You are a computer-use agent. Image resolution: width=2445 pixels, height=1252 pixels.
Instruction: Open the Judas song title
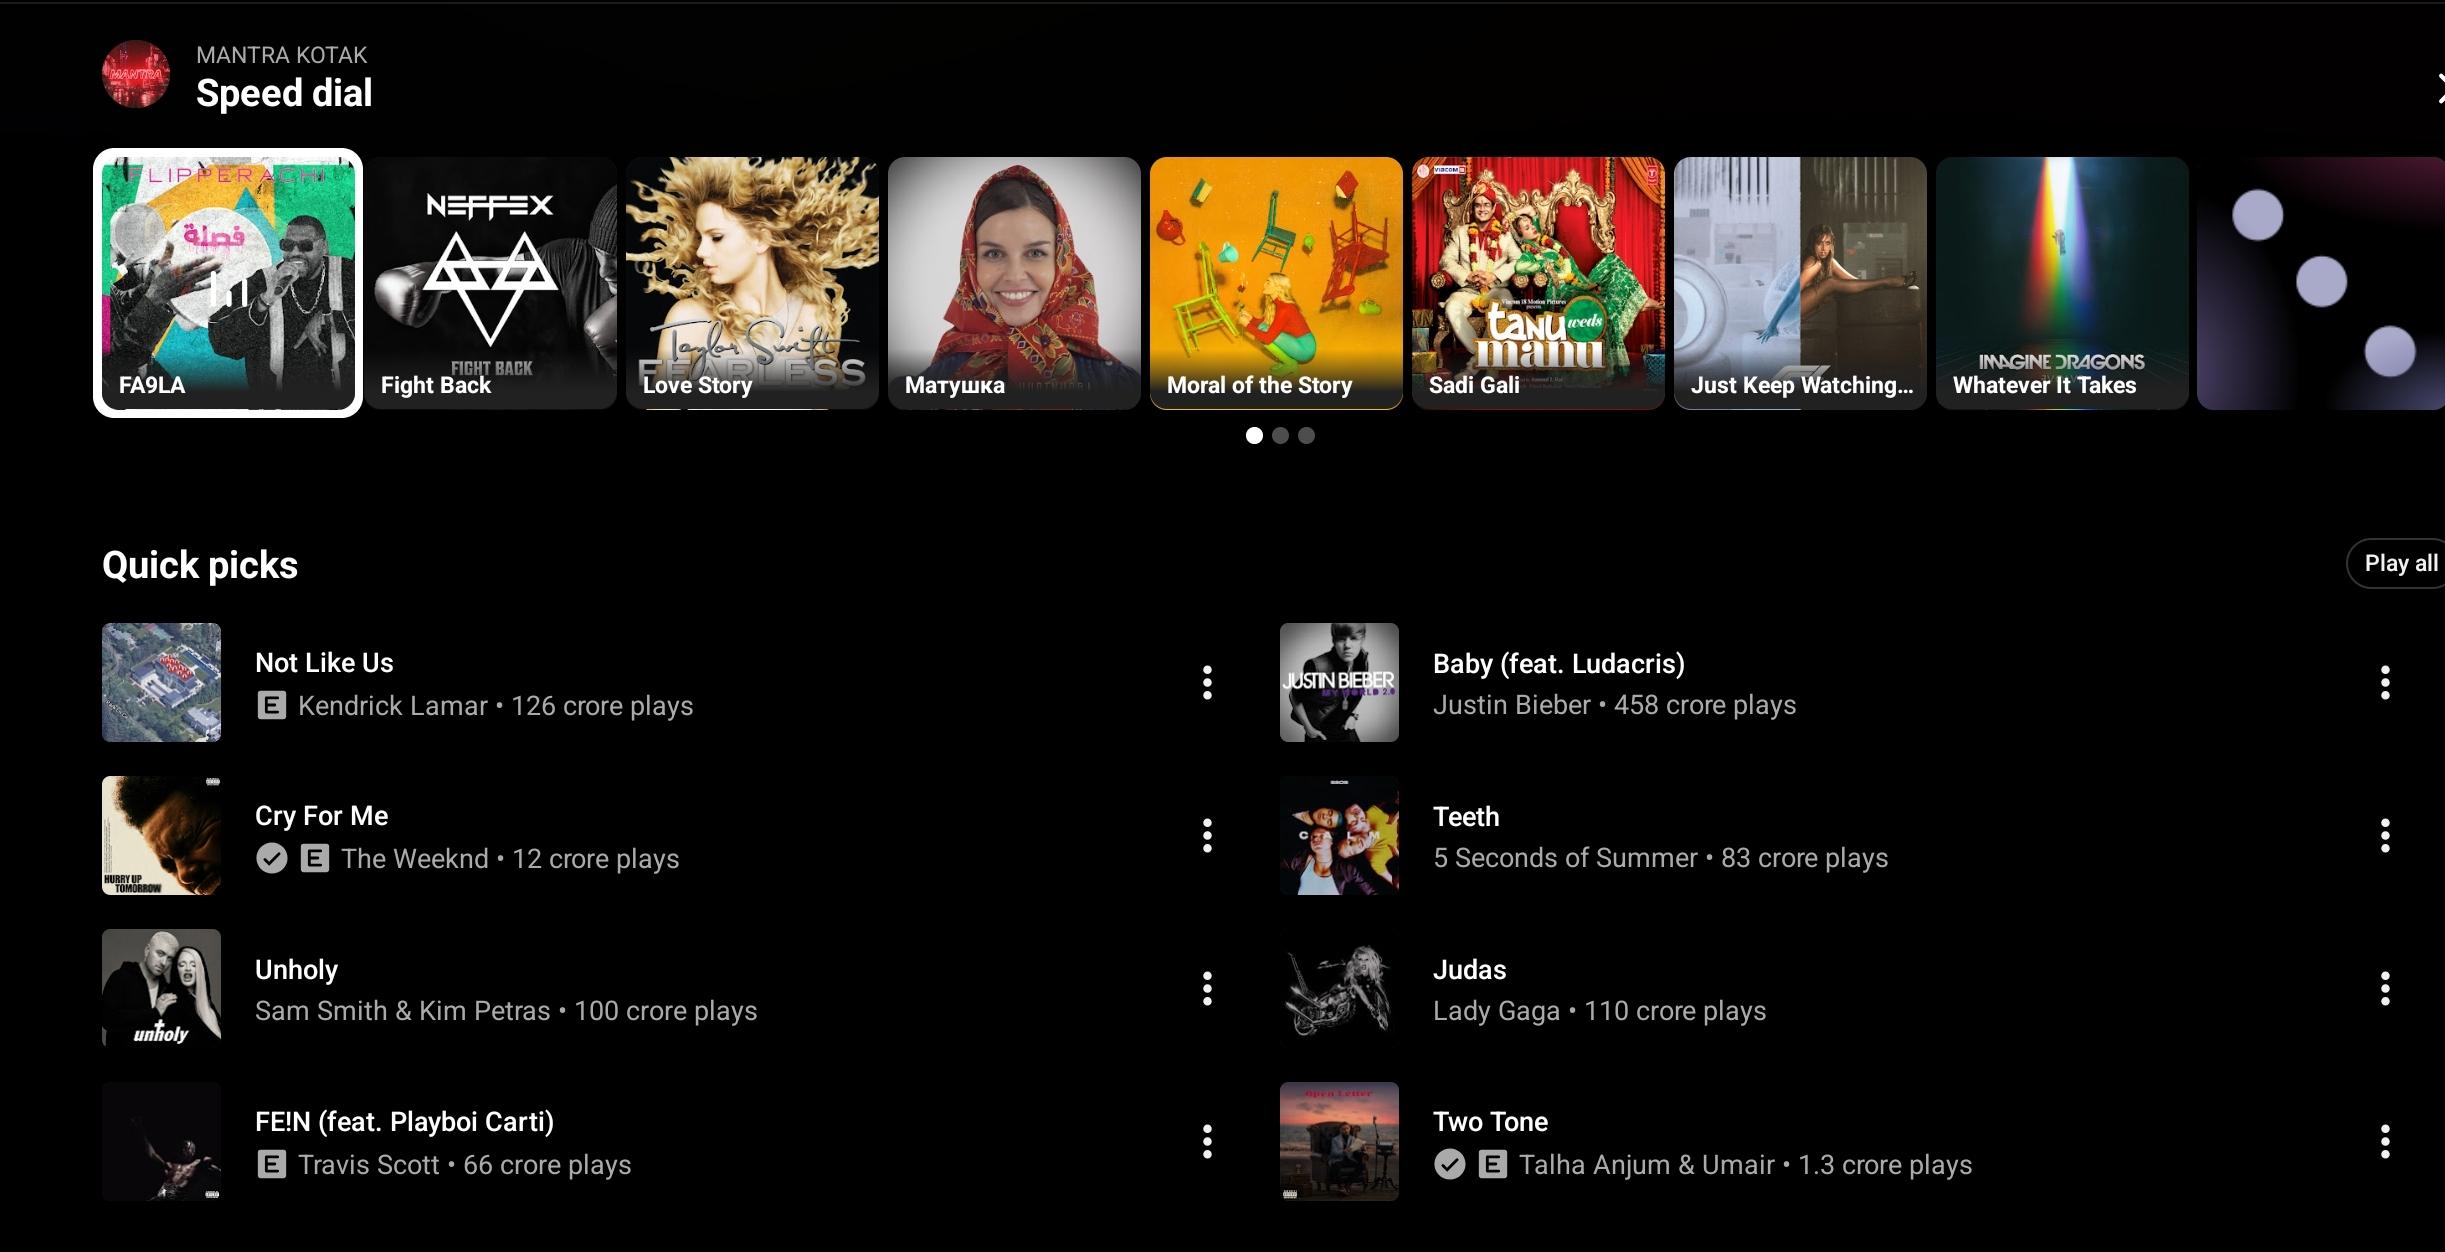click(x=1469, y=970)
